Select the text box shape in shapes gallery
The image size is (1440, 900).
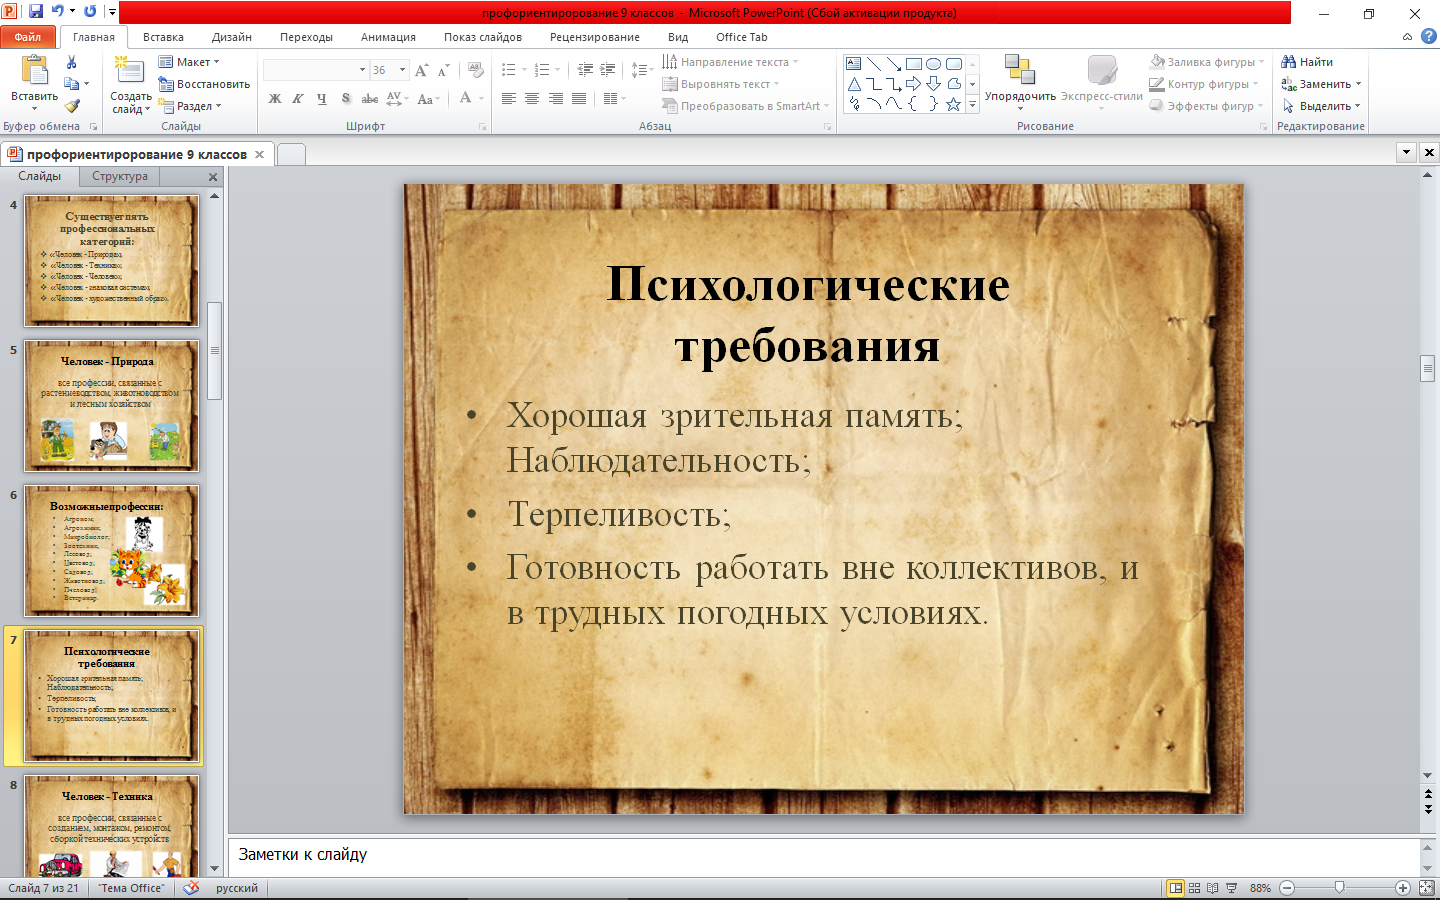tap(854, 63)
